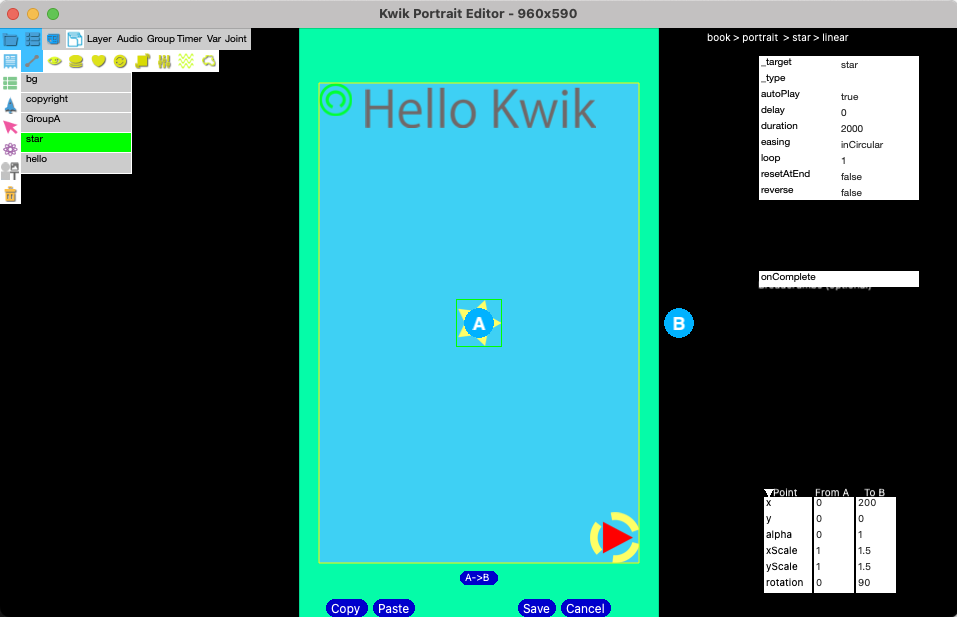Click the orange trash delete icon

click(x=10, y=194)
